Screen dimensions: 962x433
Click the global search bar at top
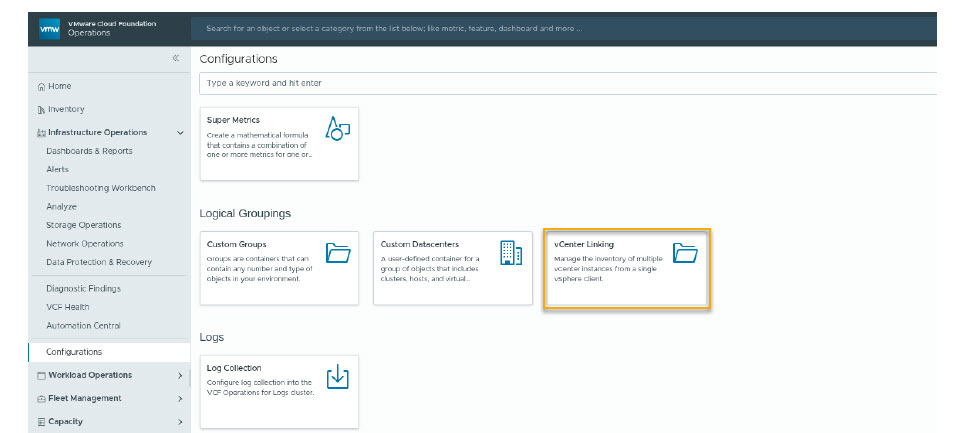[x=560, y=28]
